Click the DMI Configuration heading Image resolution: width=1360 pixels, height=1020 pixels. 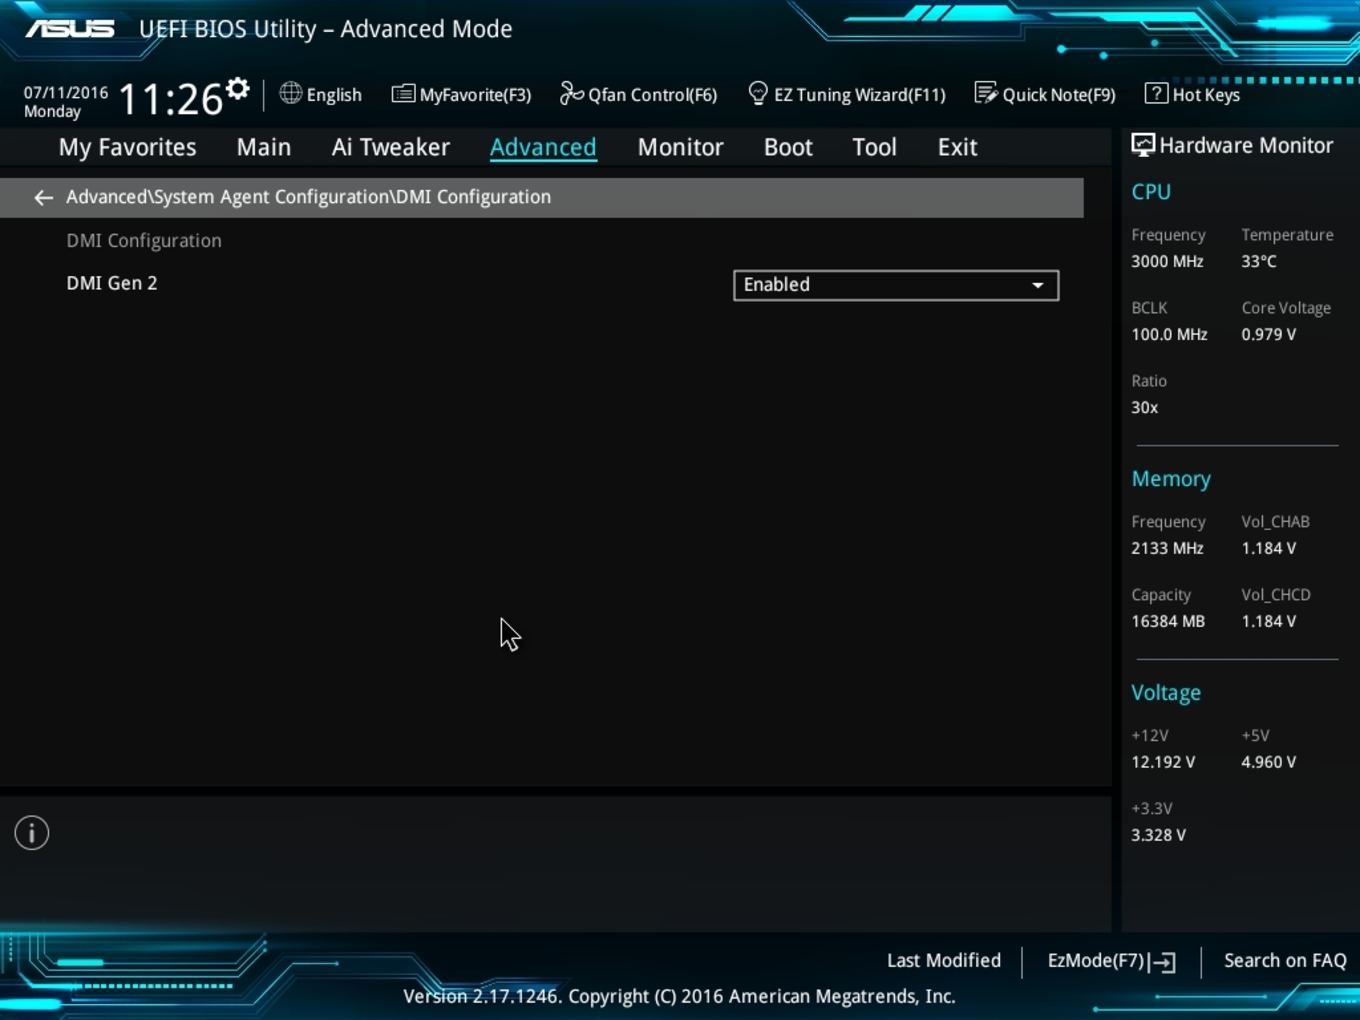click(x=144, y=241)
